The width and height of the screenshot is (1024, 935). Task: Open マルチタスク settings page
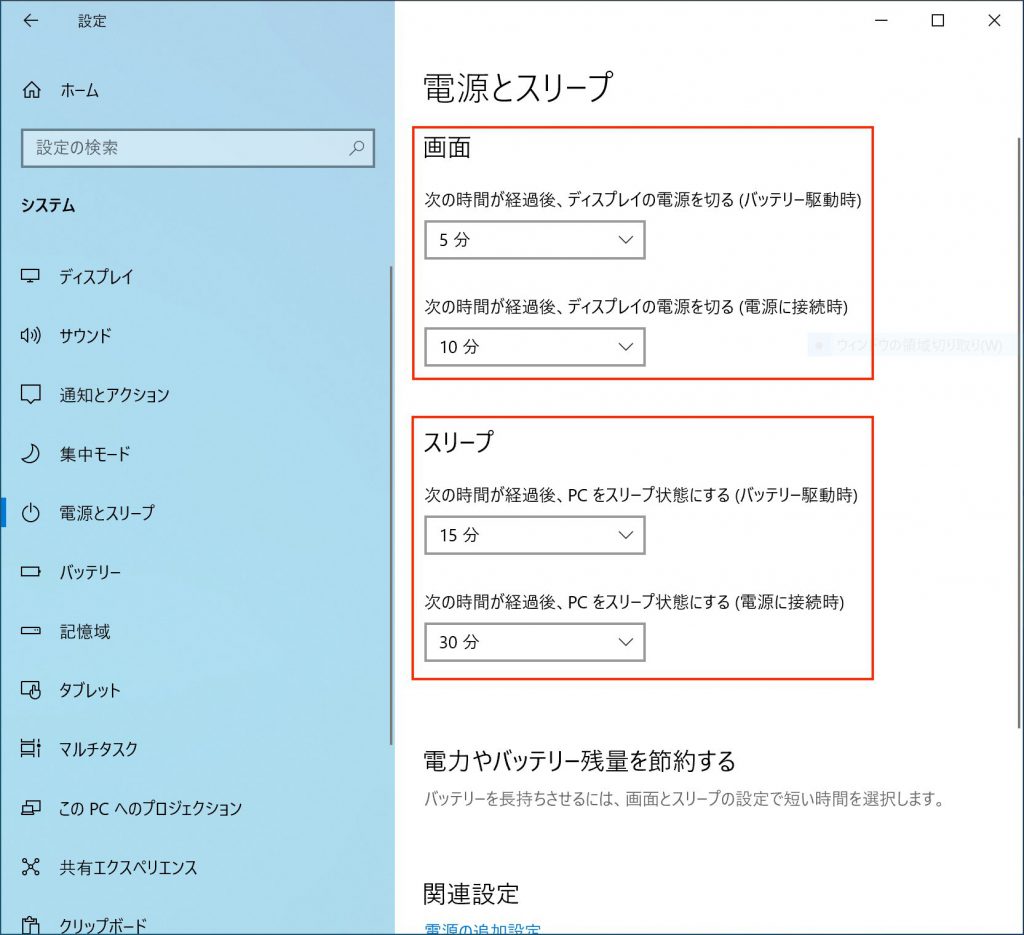coord(98,749)
